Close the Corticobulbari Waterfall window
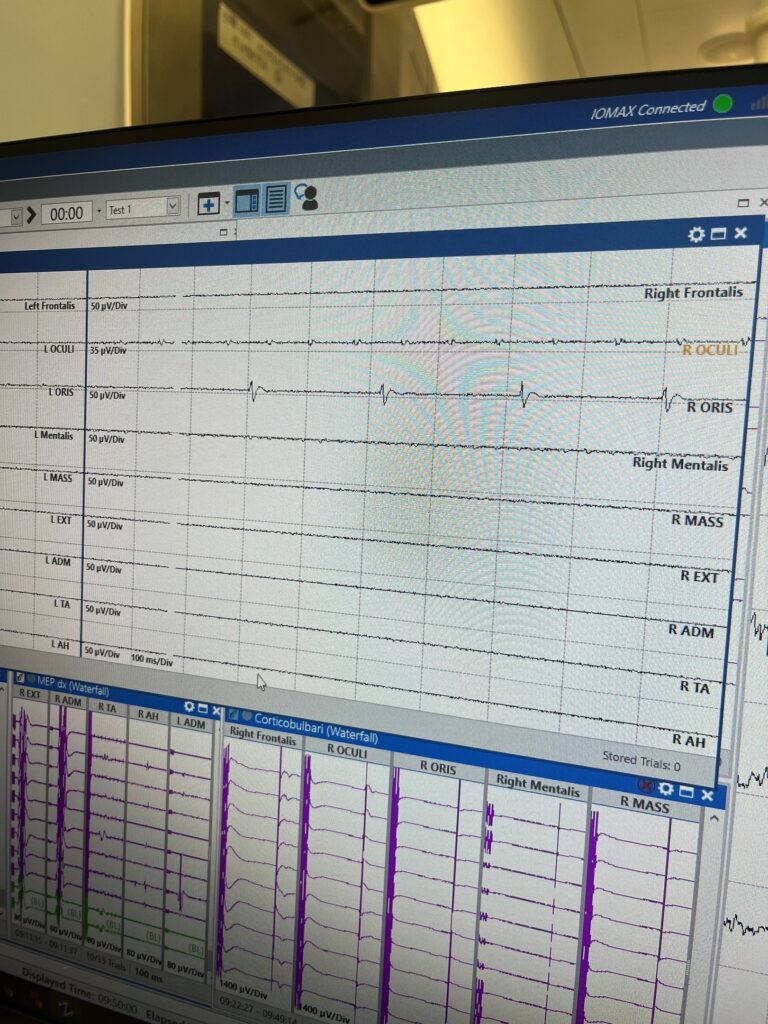Image resolution: width=768 pixels, height=1024 pixels. [707, 795]
